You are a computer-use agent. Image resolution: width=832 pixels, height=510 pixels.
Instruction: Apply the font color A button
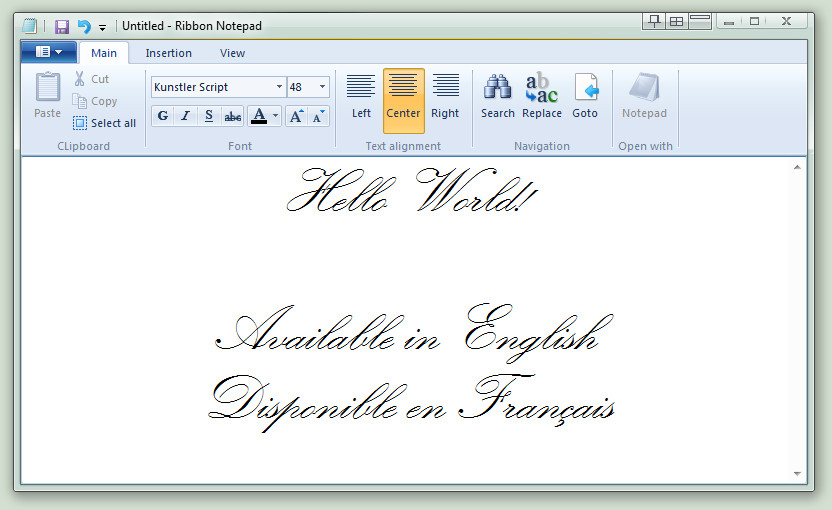point(259,116)
